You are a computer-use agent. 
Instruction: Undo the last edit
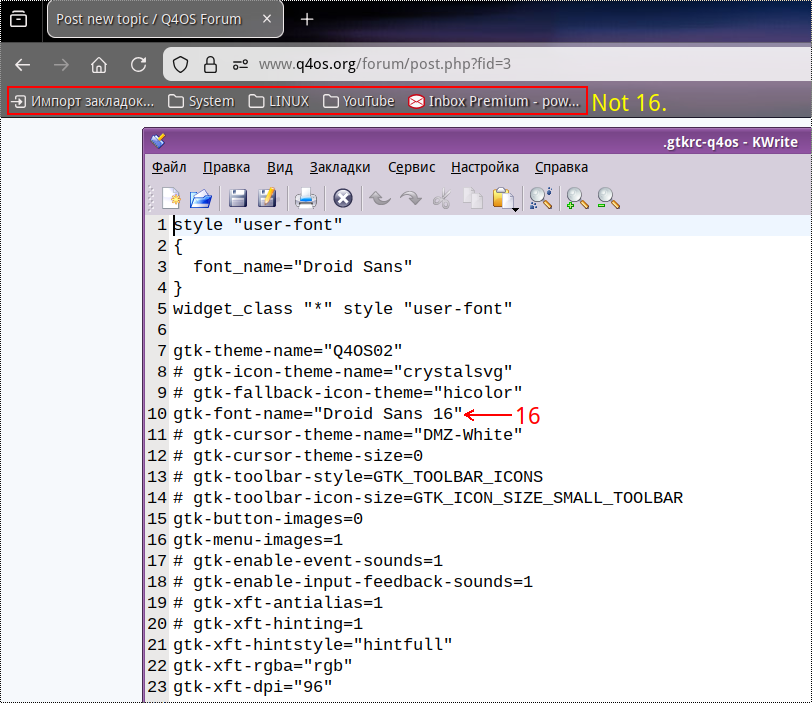pos(380,198)
